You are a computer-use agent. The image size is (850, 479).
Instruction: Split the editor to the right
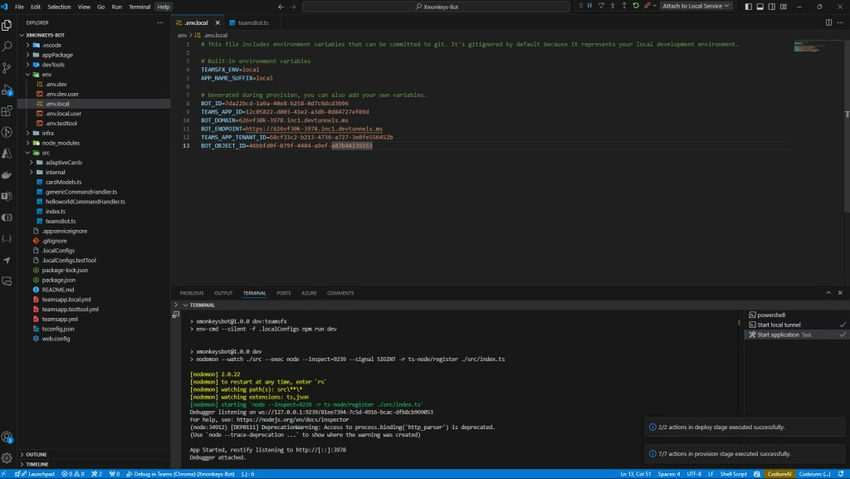click(x=828, y=22)
